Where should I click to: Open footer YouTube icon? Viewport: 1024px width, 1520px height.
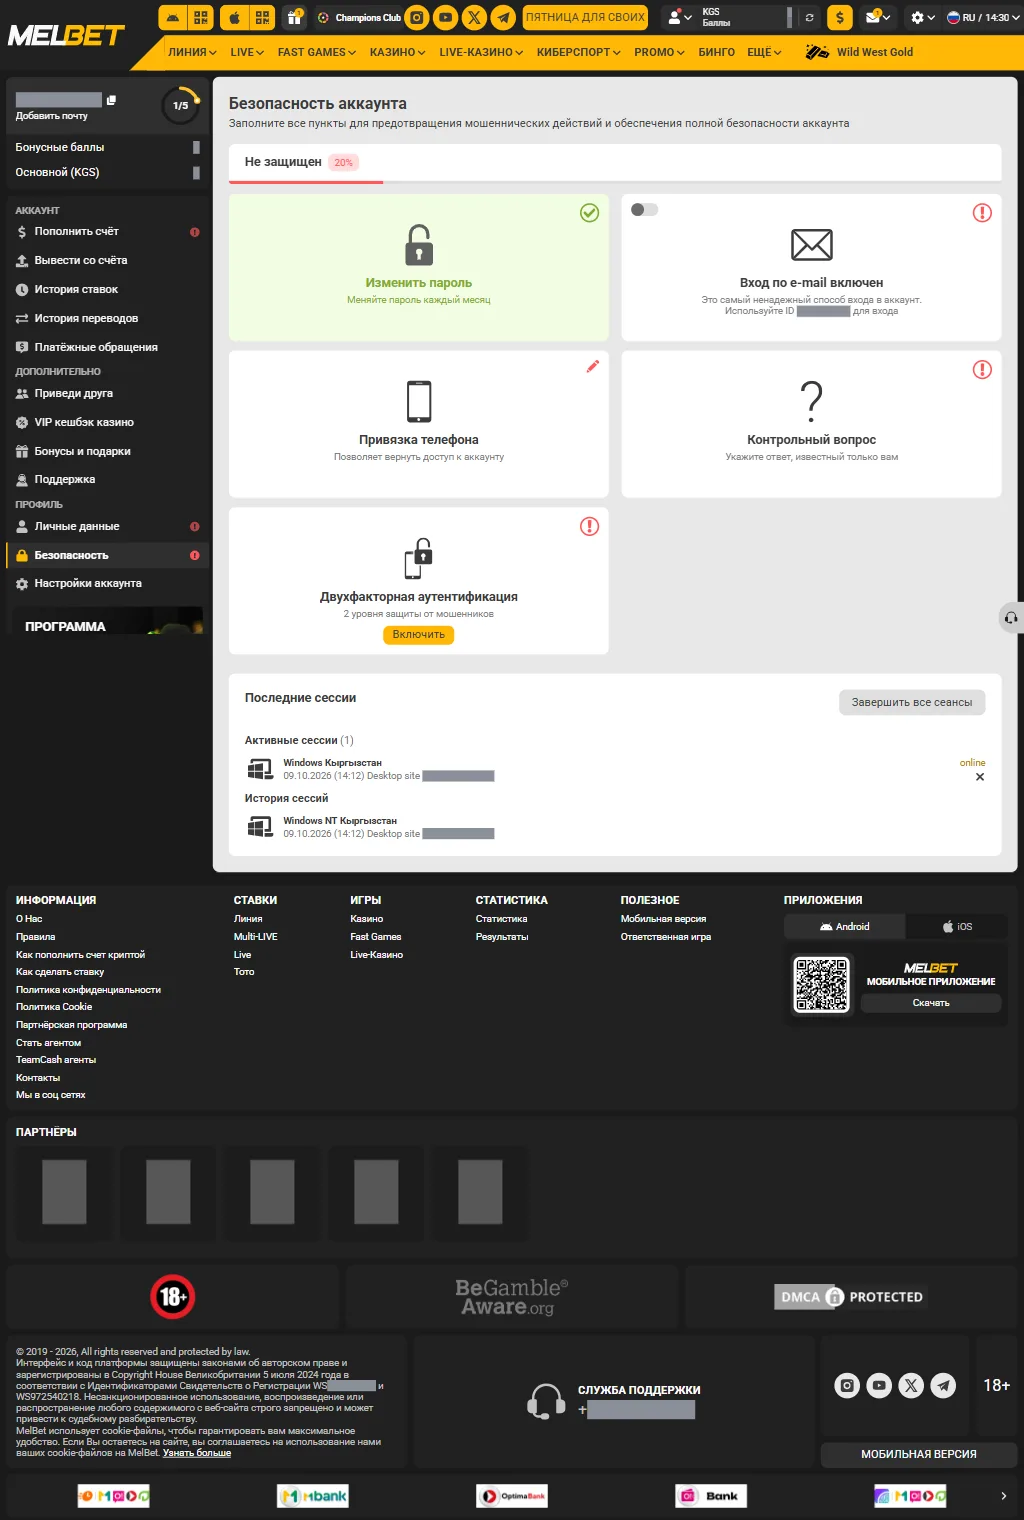[879, 1385]
